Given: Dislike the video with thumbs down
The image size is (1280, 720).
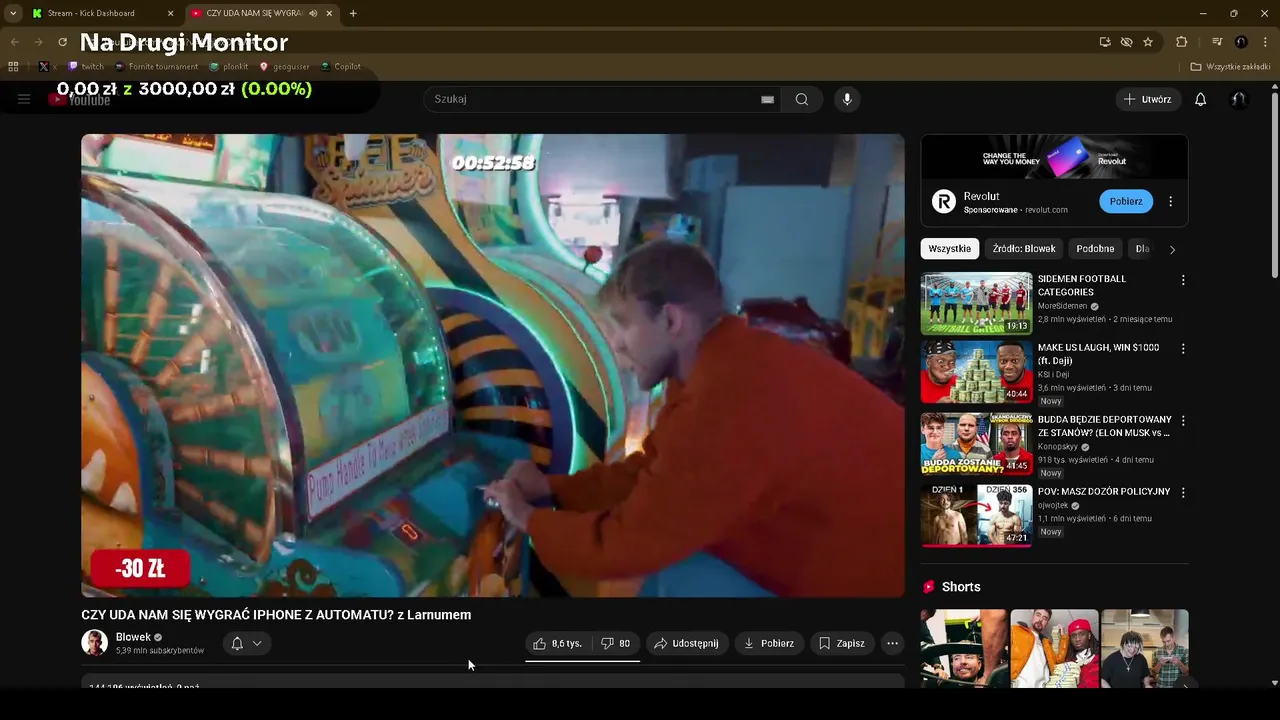Looking at the screenshot, I should tap(615, 644).
